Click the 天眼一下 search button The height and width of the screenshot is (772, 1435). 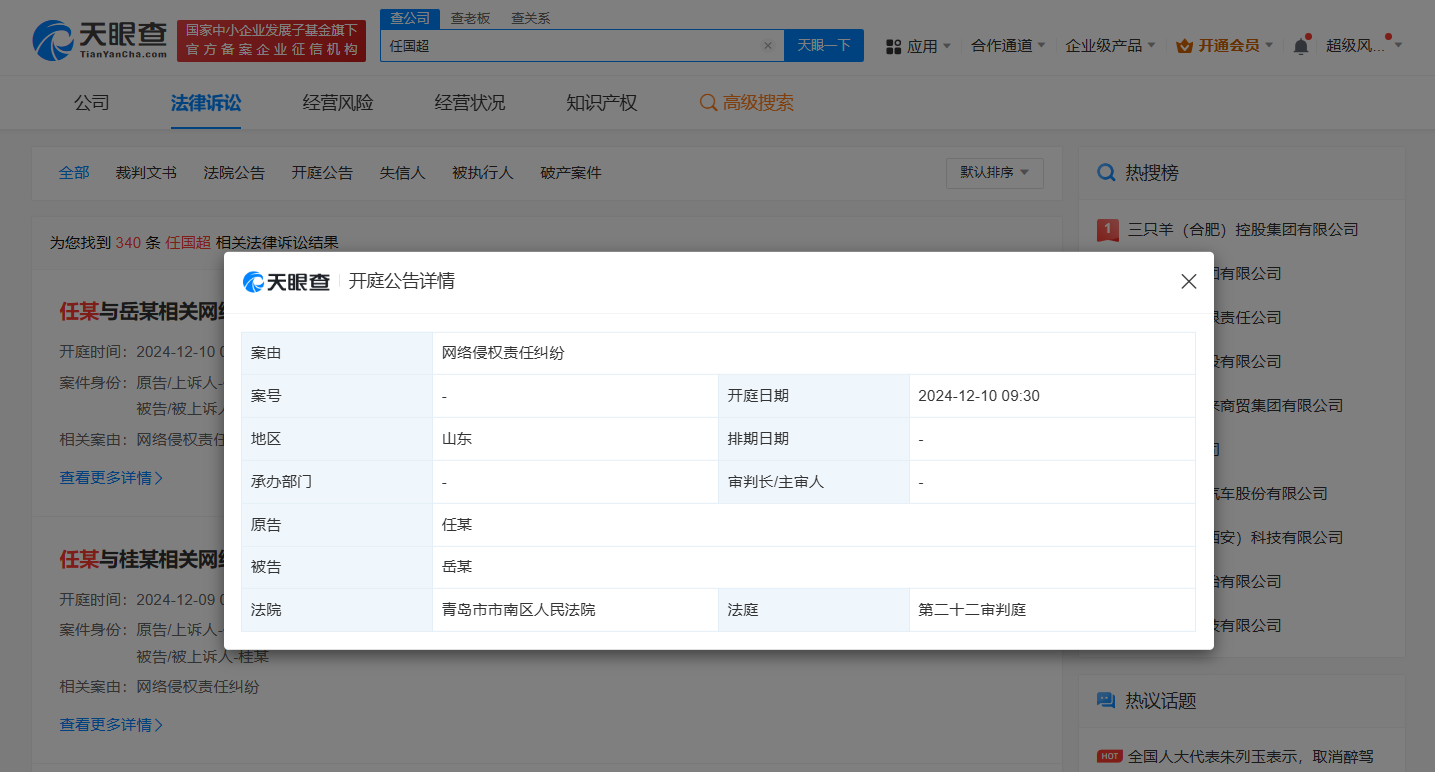pos(823,45)
